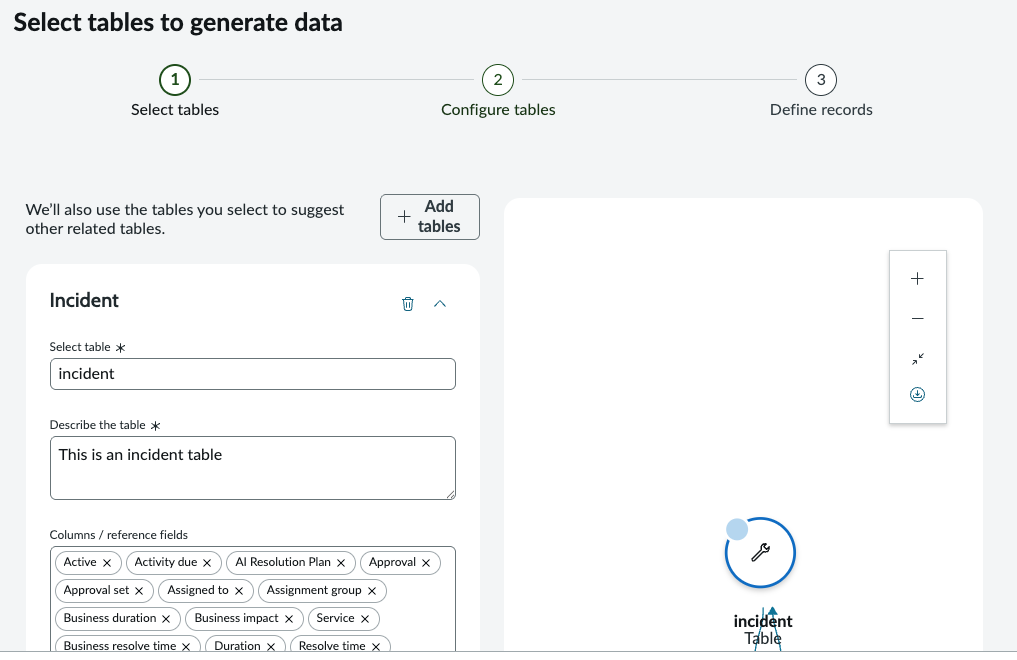Click the Incident card heading
1017x660 pixels.
tap(84, 300)
